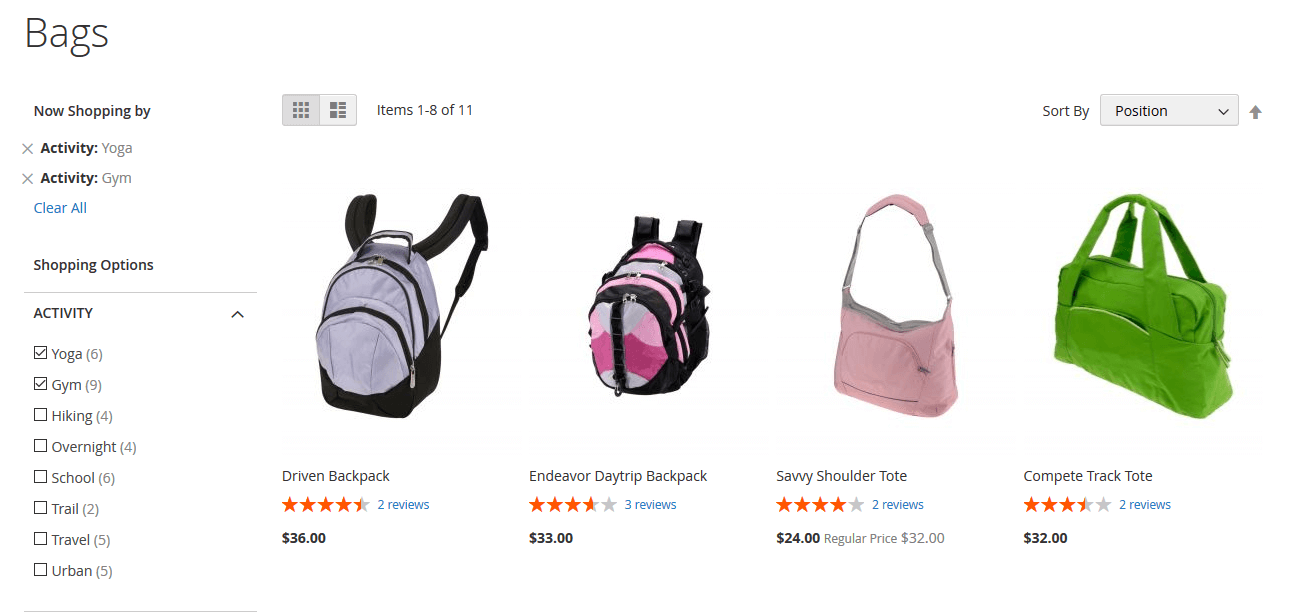Uncheck the Yoga activity checkbox
The height and width of the screenshot is (613, 1300).
(40, 353)
